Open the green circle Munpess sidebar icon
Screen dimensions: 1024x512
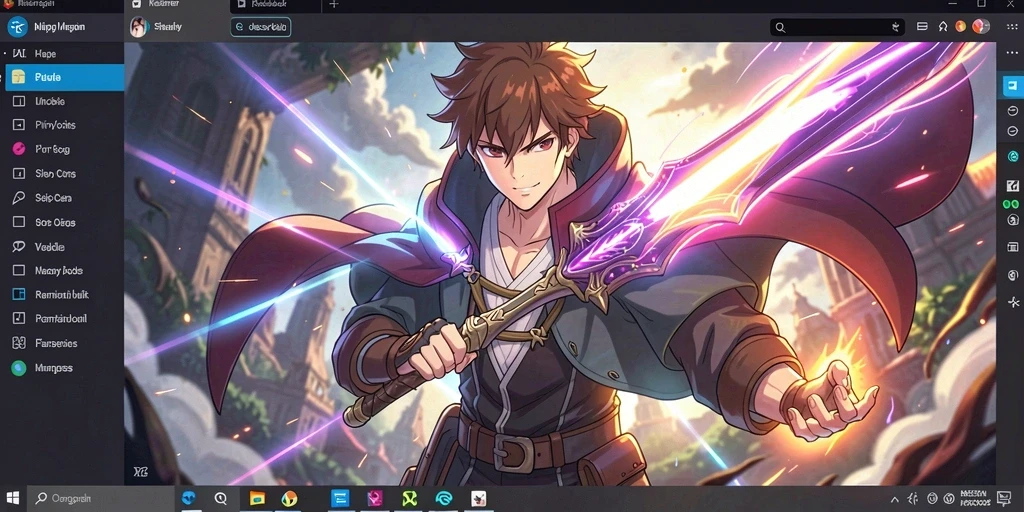(19, 368)
